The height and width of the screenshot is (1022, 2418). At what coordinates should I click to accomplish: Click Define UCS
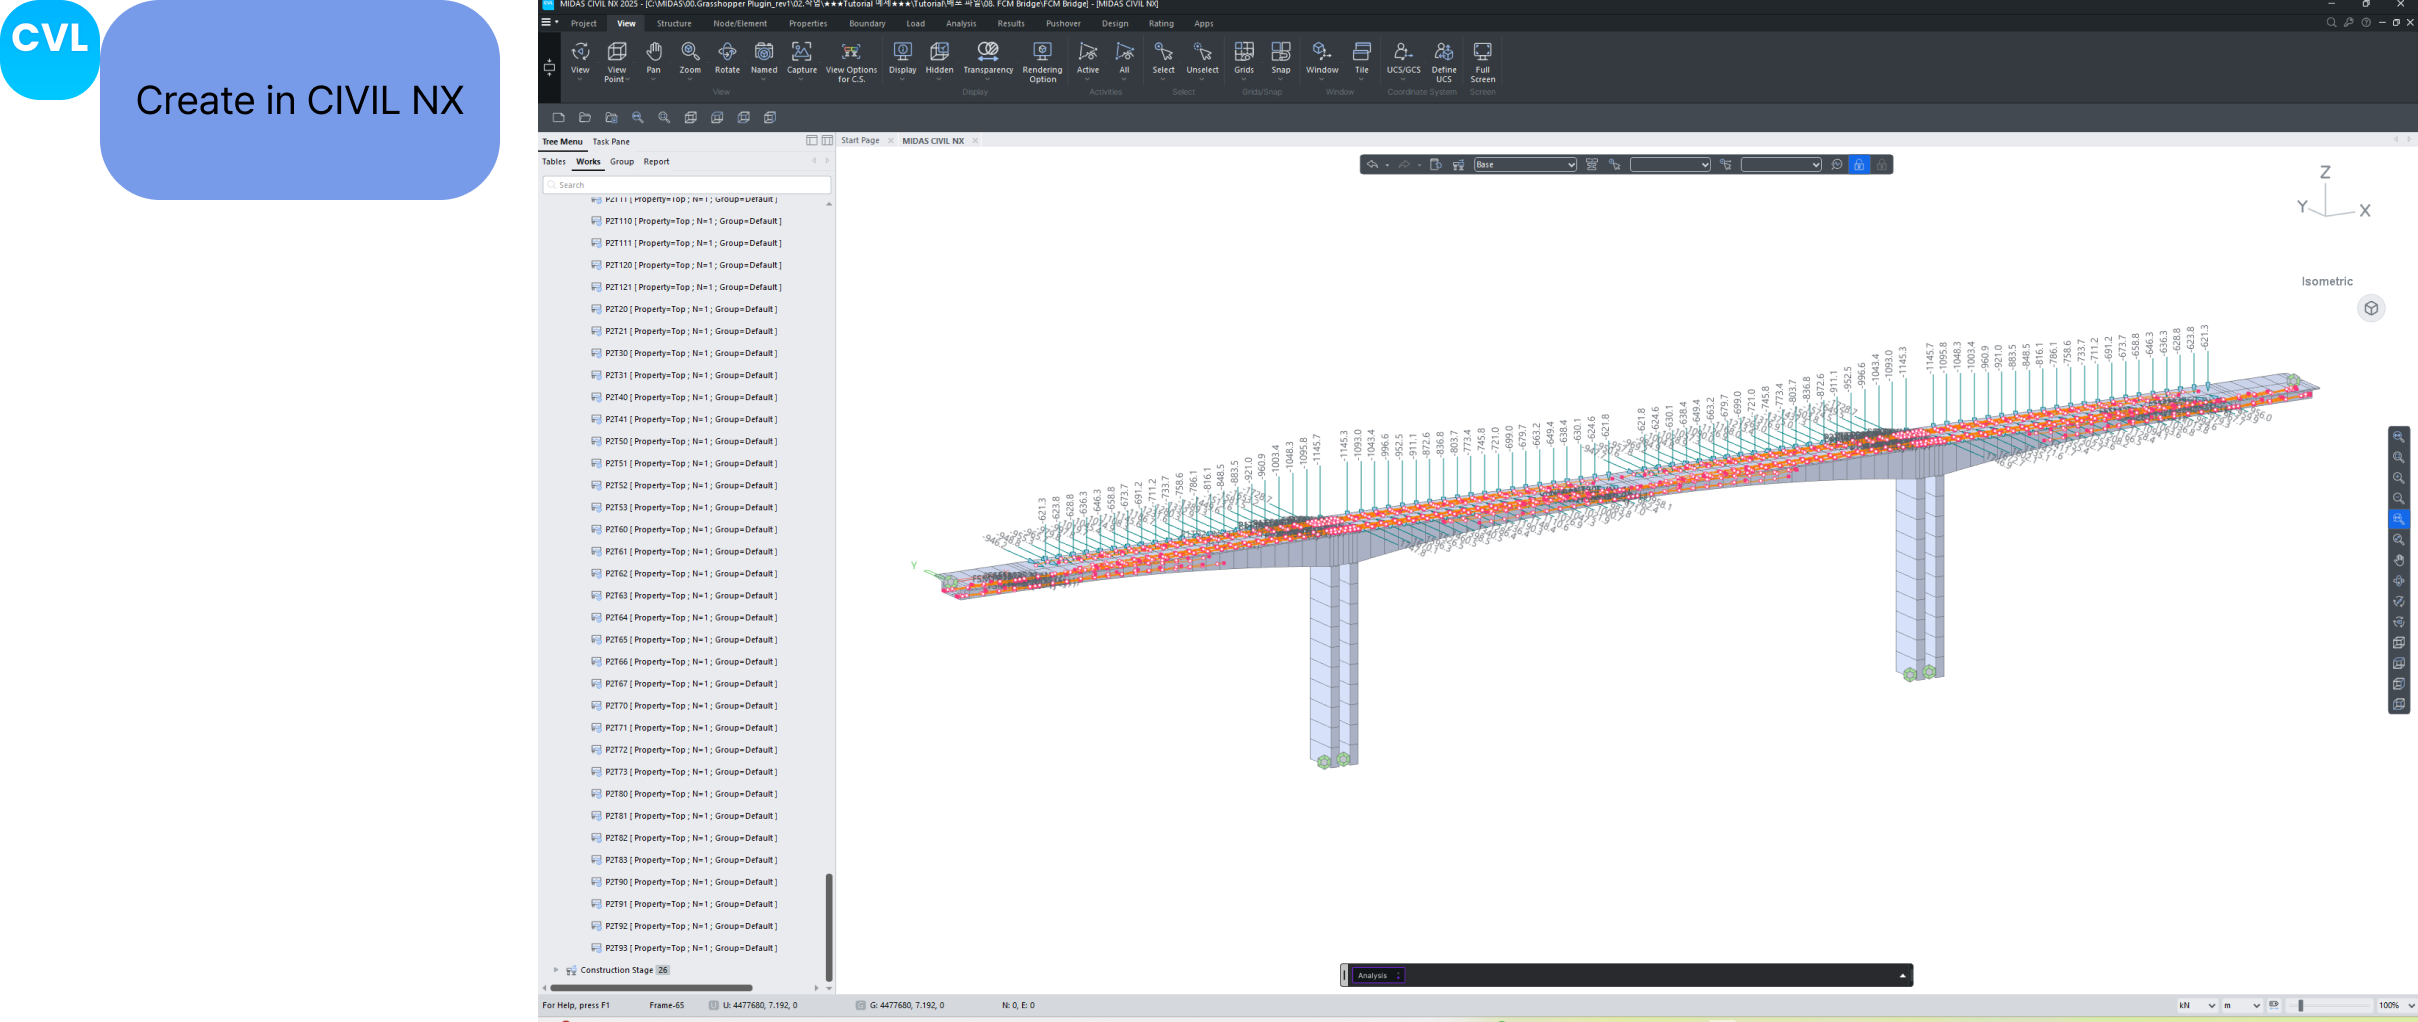(1444, 62)
